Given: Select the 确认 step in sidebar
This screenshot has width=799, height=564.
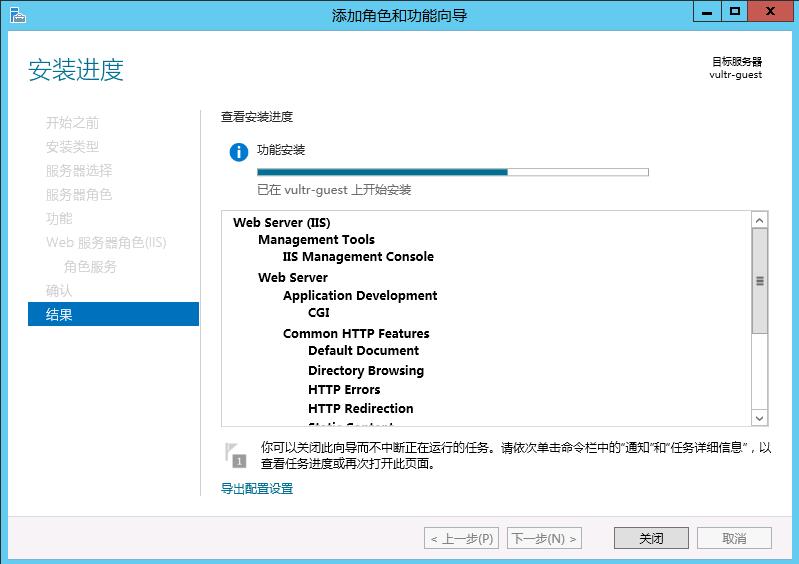Looking at the screenshot, I should (59, 290).
